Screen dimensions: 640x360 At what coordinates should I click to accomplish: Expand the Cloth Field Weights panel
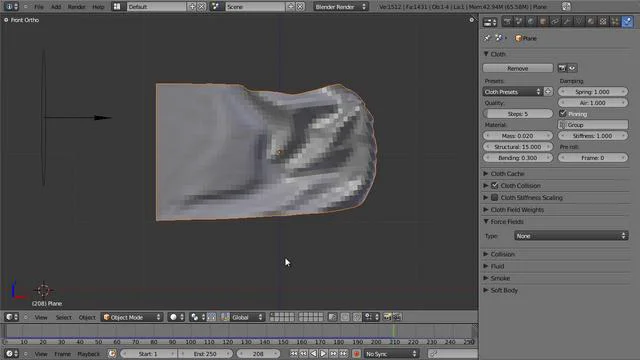(486, 210)
